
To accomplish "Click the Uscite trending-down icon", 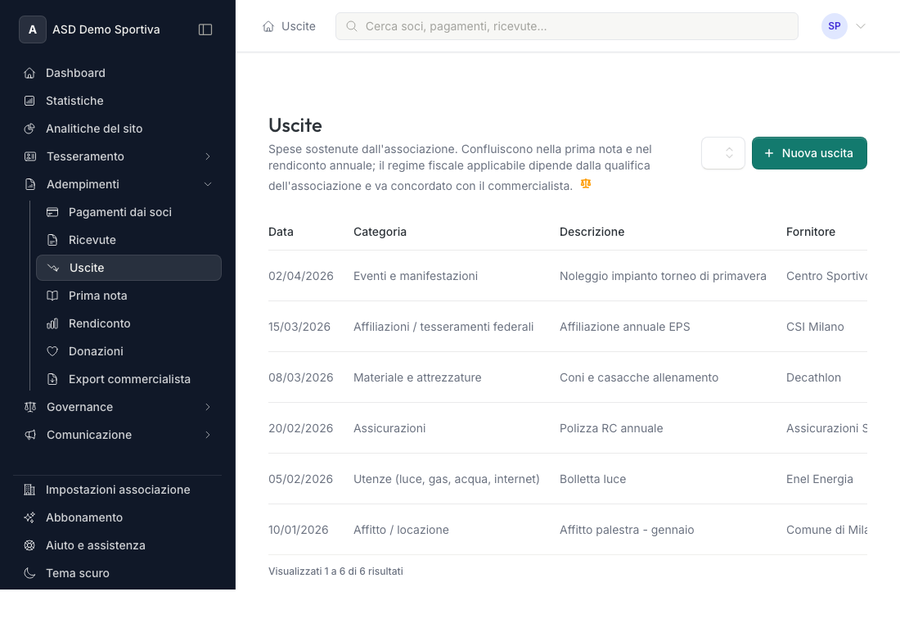I will point(53,268).
